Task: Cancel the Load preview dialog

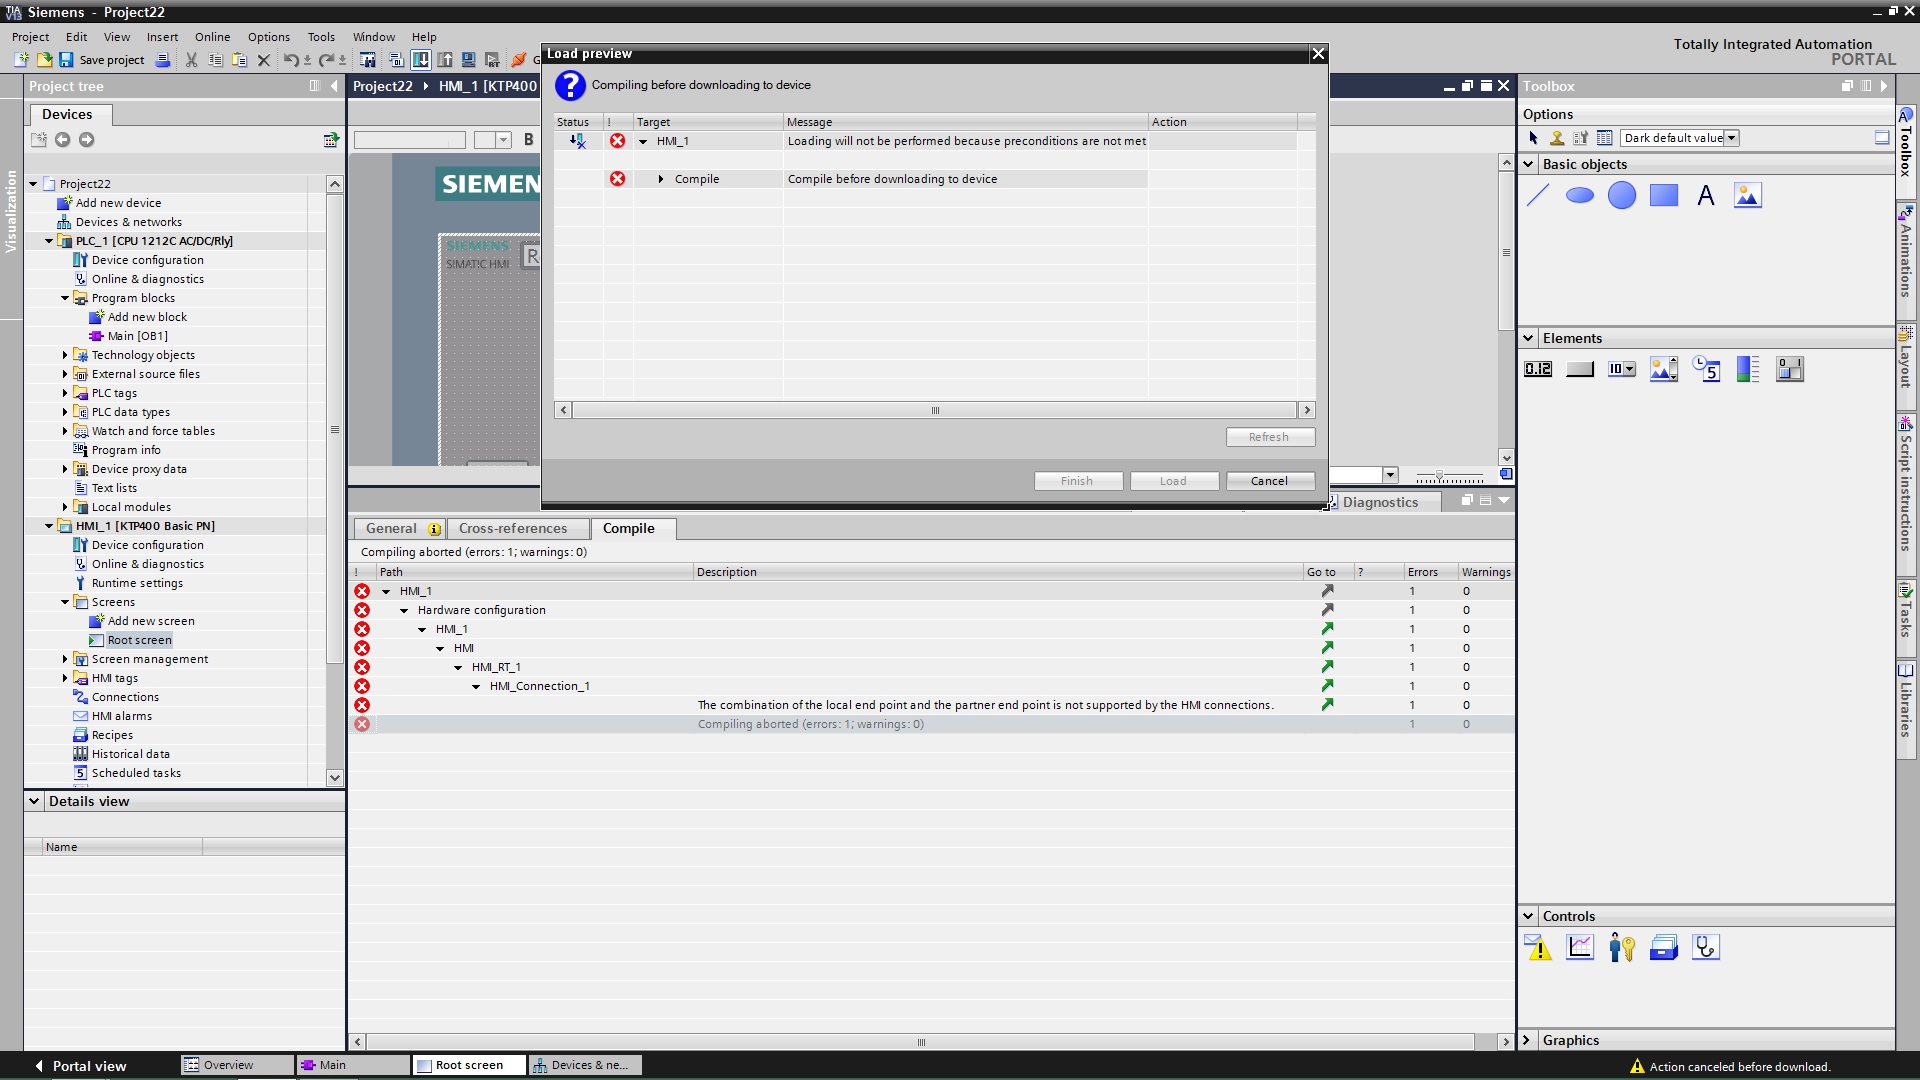Action: (x=1270, y=481)
